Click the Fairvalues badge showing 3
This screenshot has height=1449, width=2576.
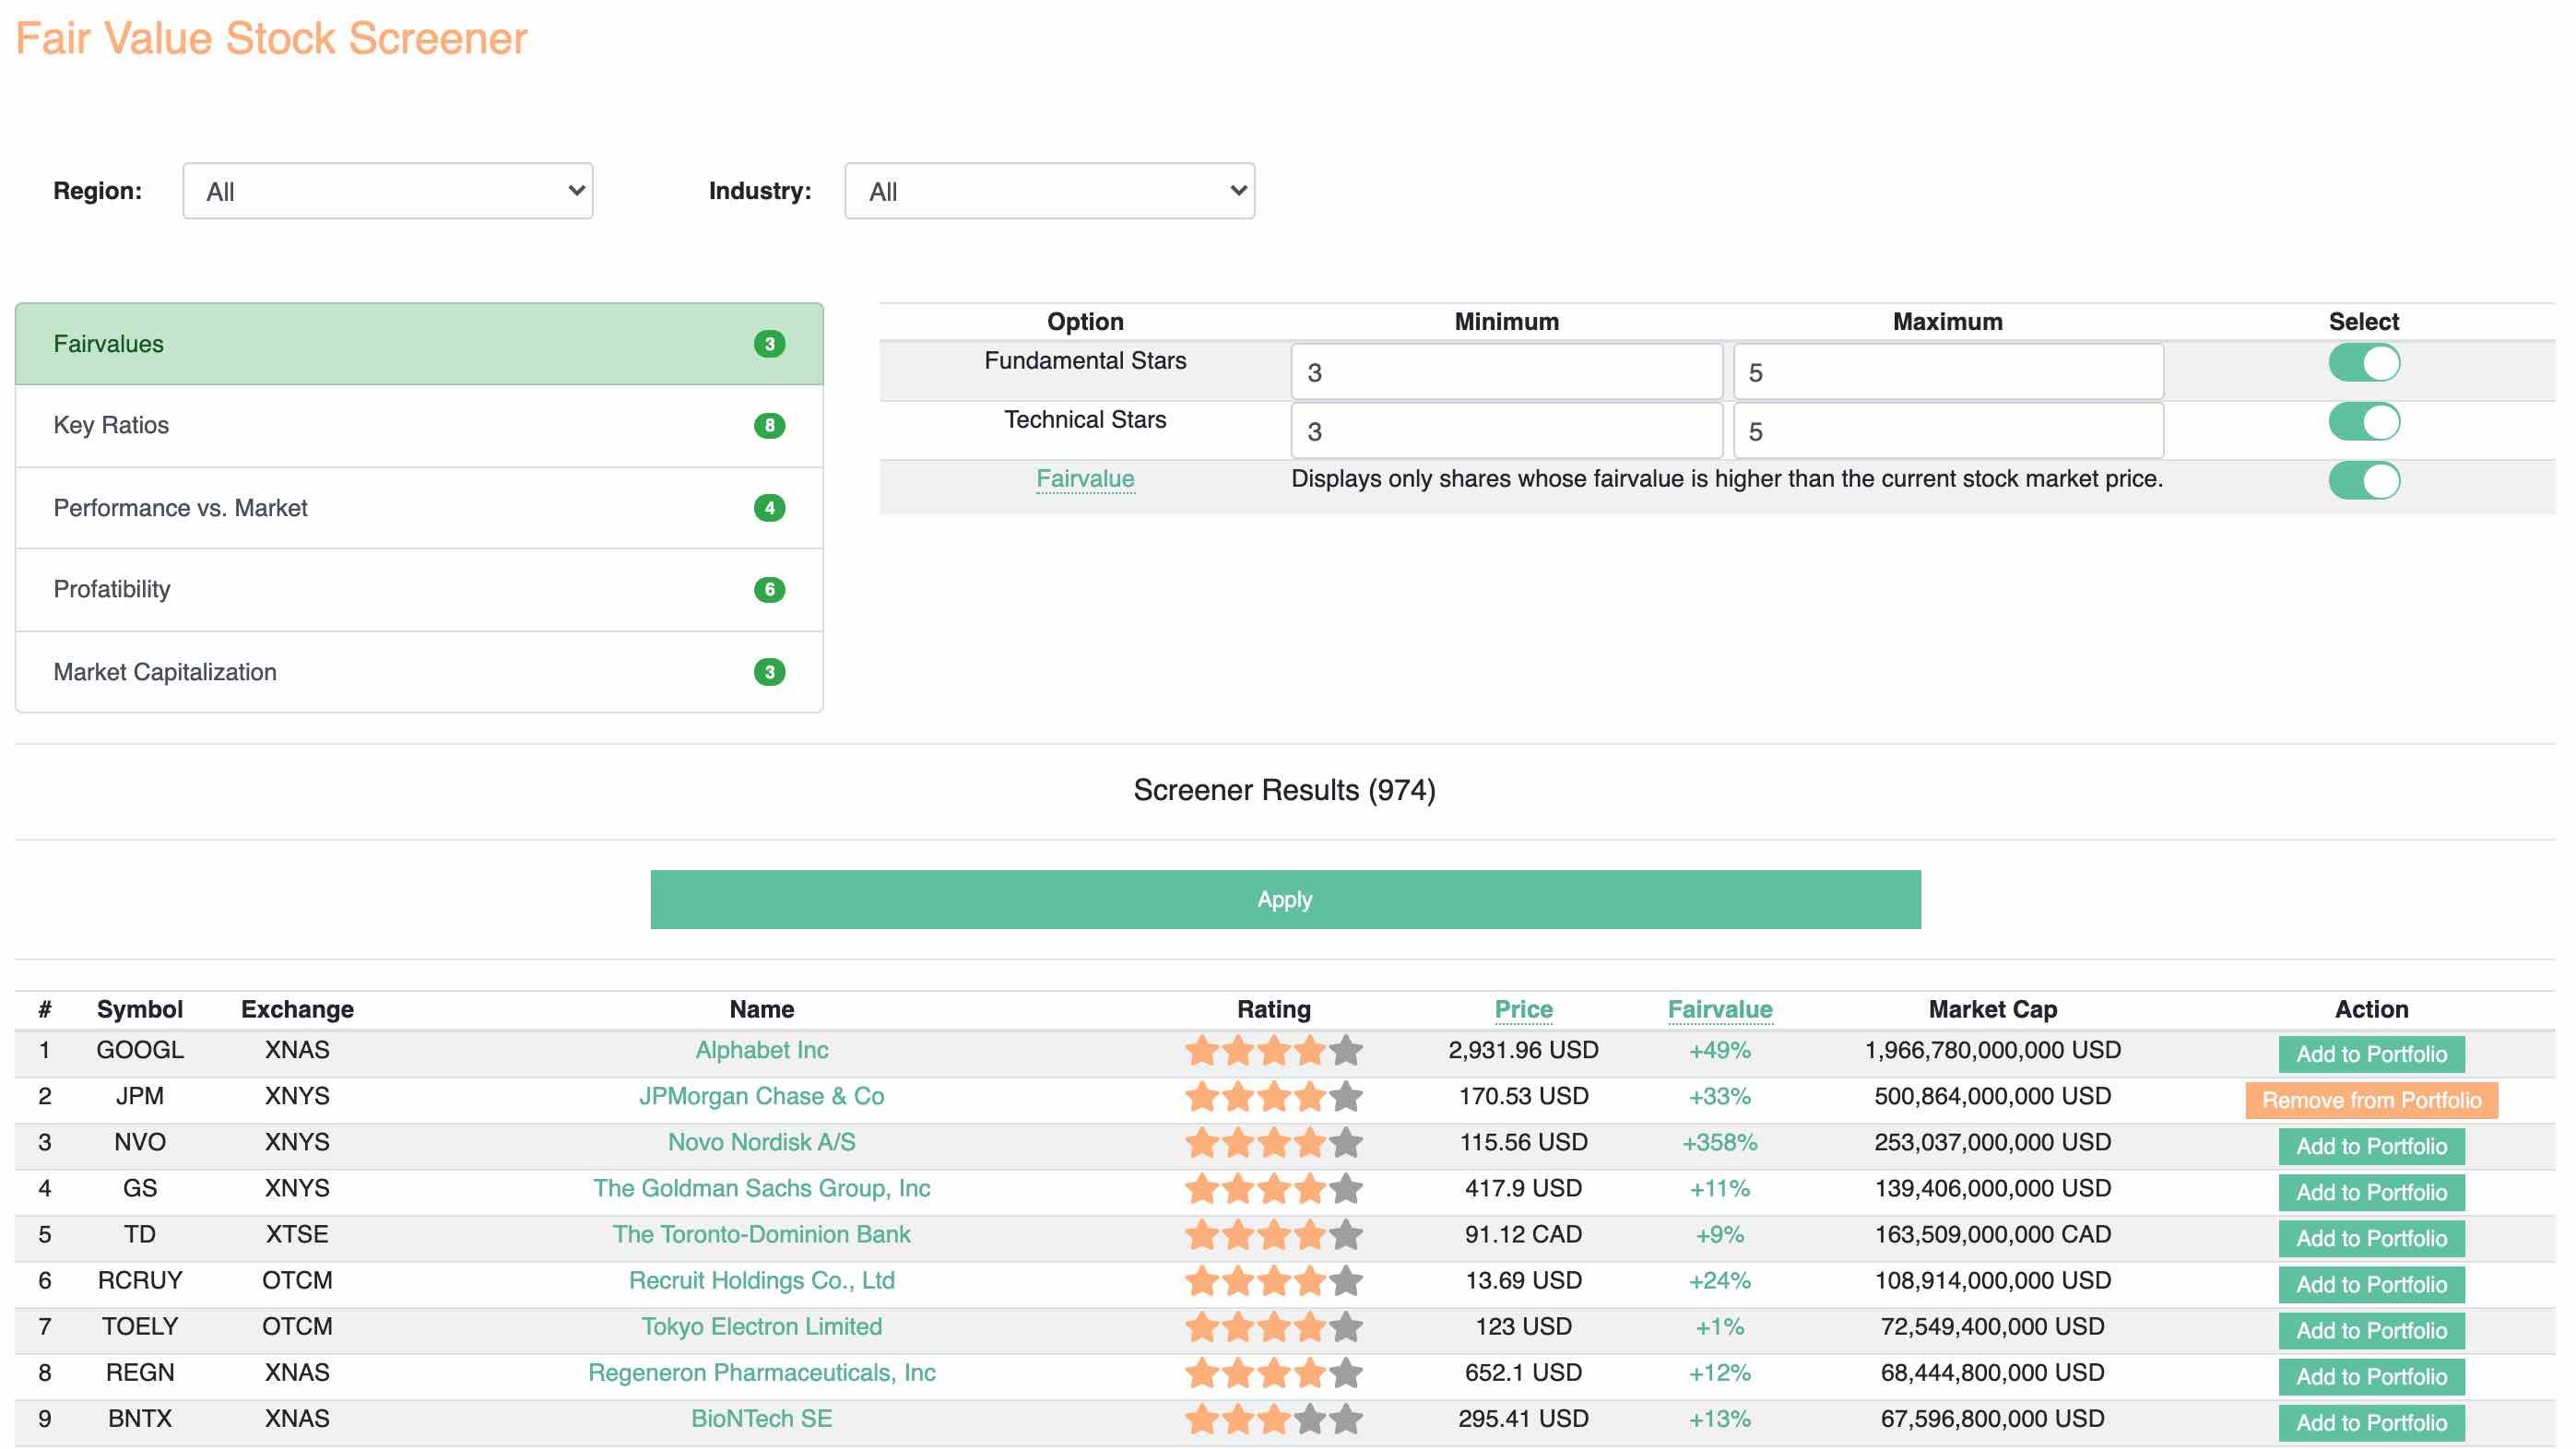tap(769, 344)
